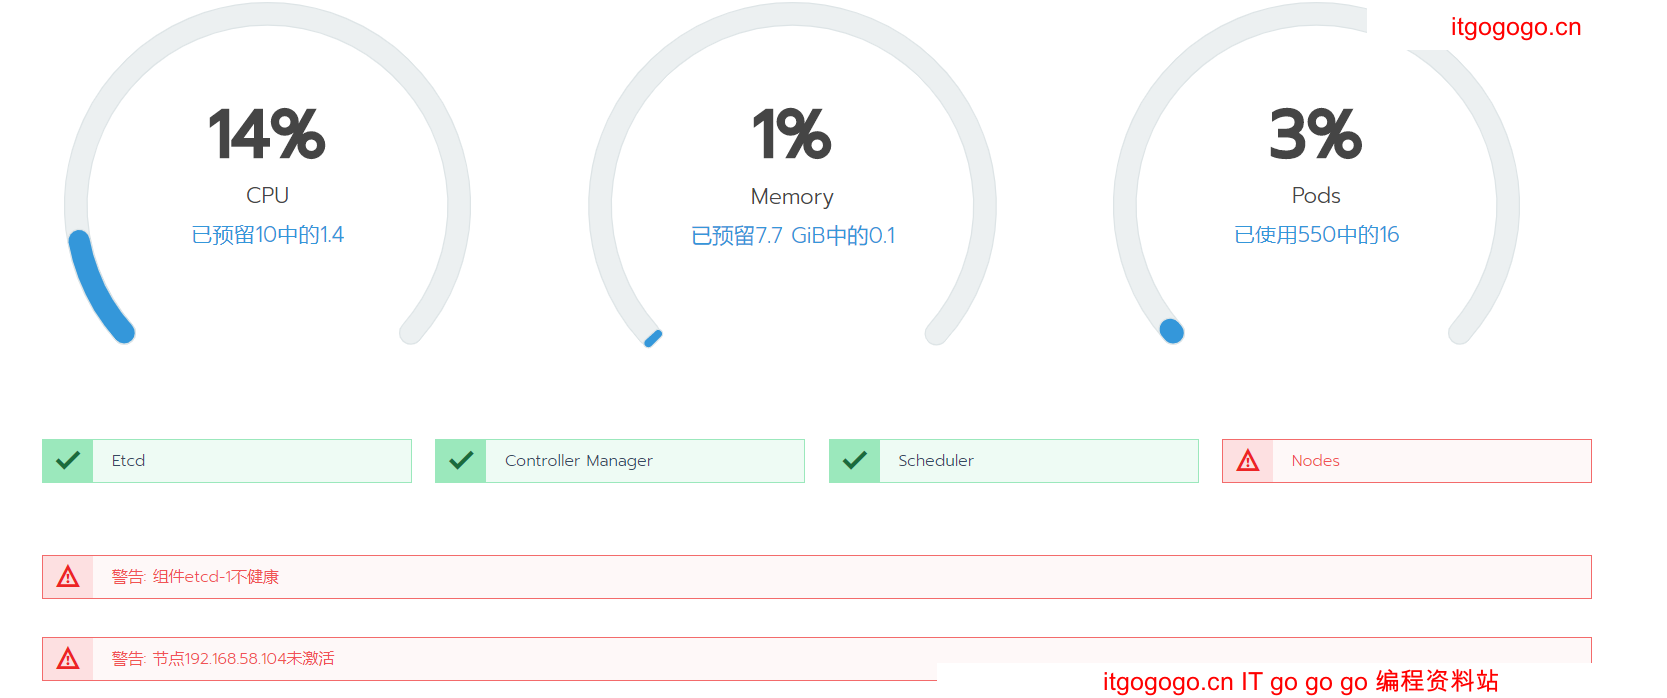Select the 14% CPU value
Image resolution: width=1667 pixels, height=698 pixels.
267,135
